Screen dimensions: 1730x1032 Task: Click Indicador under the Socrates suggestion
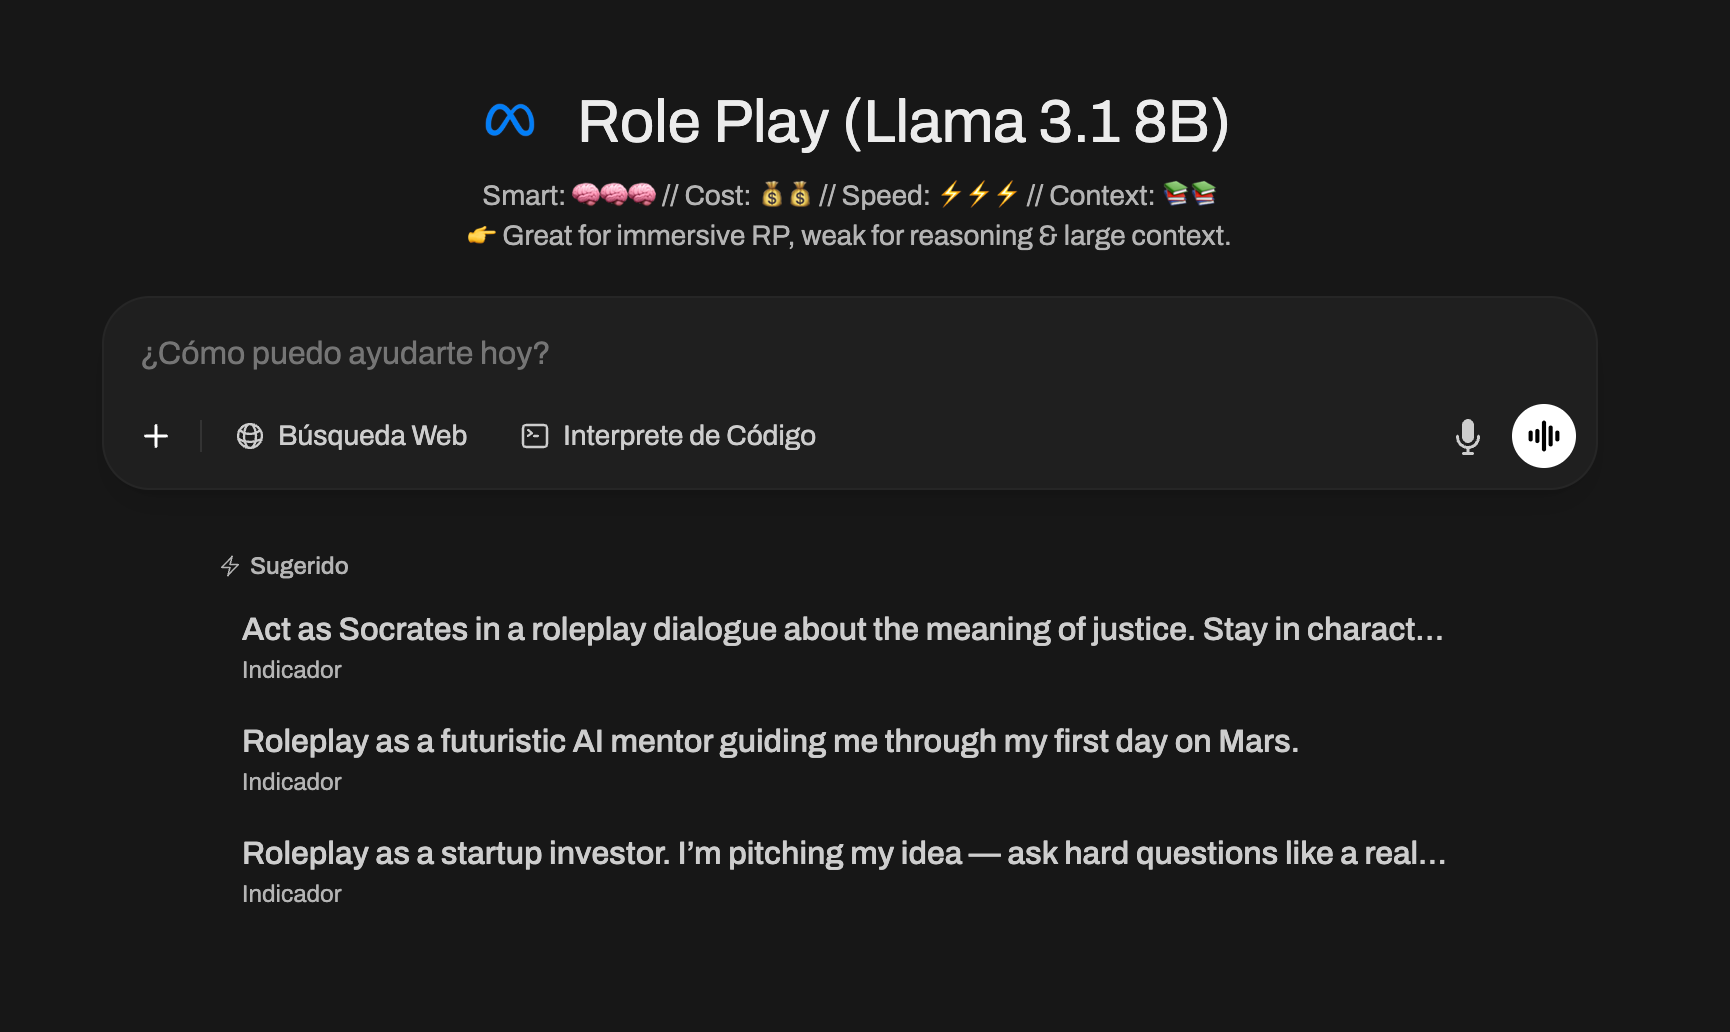(292, 670)
